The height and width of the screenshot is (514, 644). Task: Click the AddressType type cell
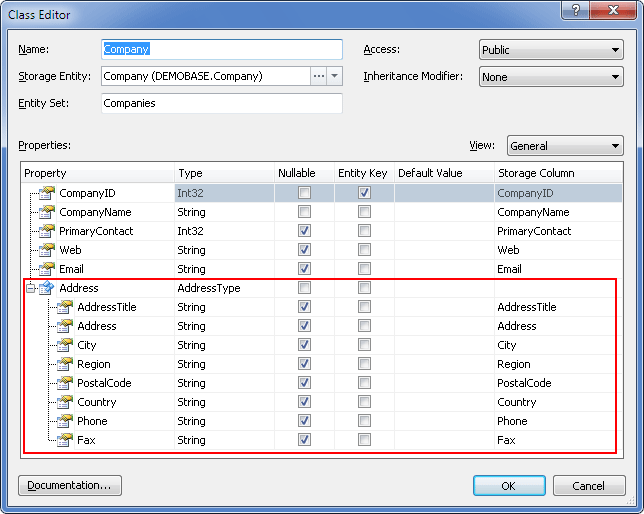click(225, 288)
